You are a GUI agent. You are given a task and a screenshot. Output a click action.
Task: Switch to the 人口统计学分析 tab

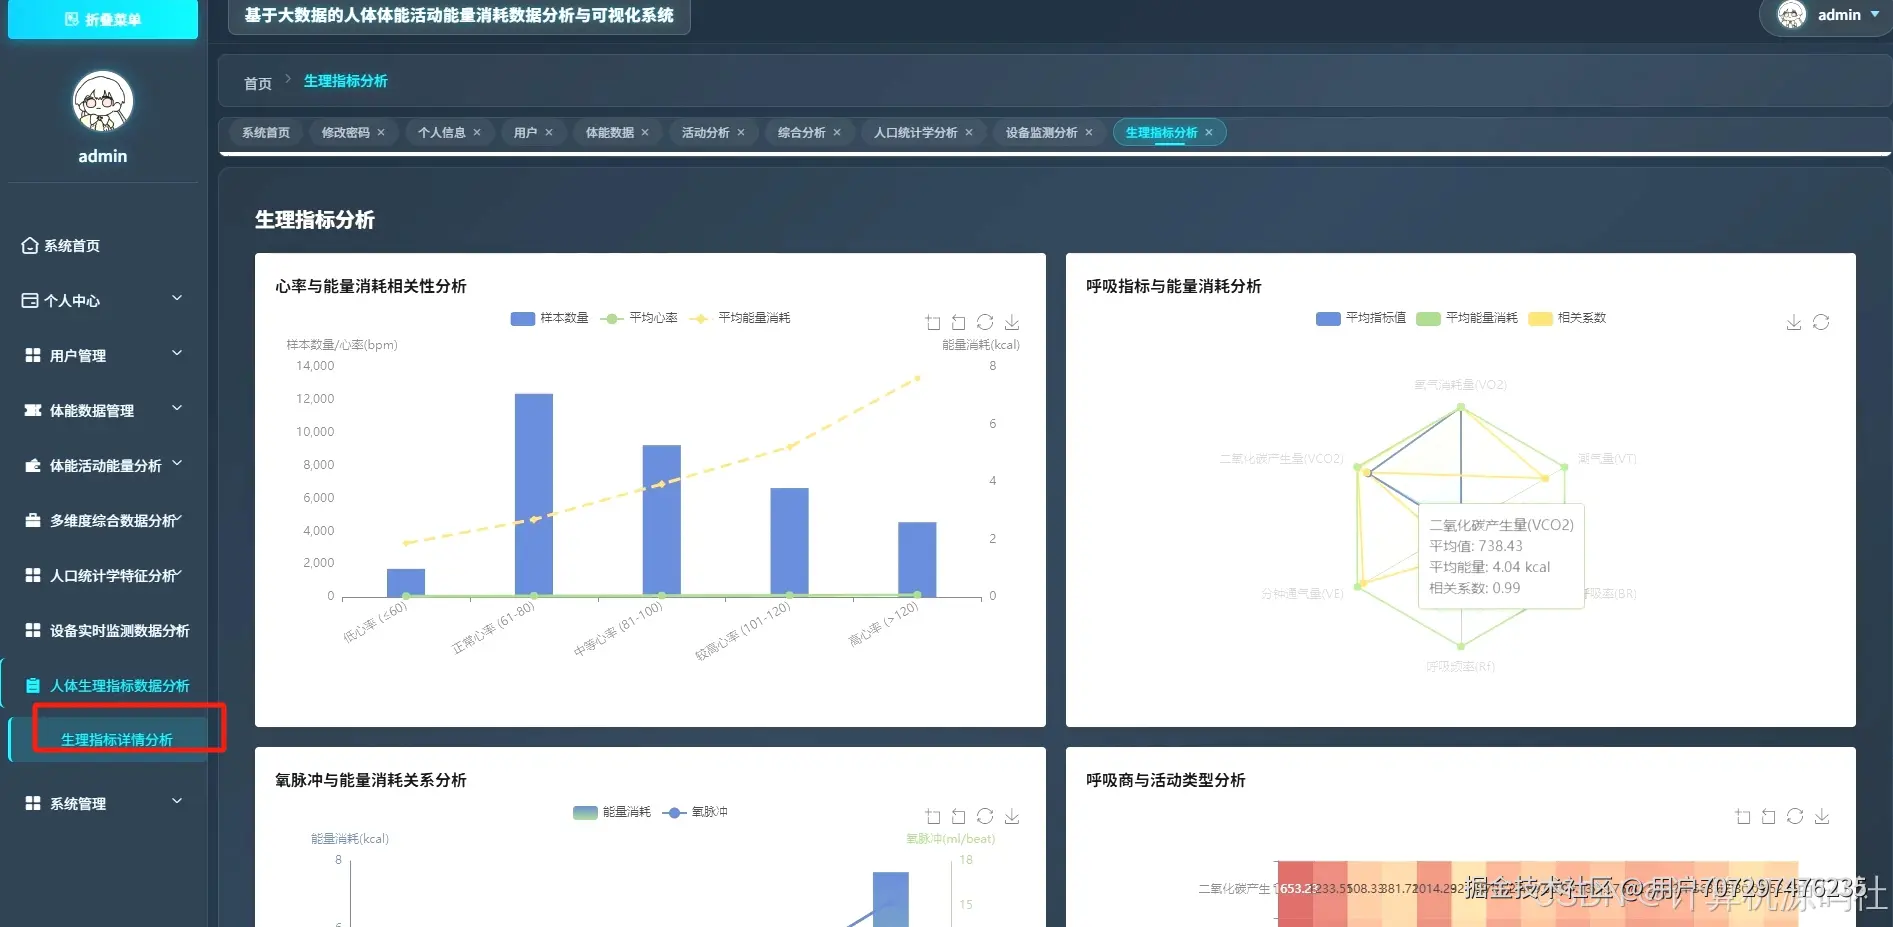point(916,133)
